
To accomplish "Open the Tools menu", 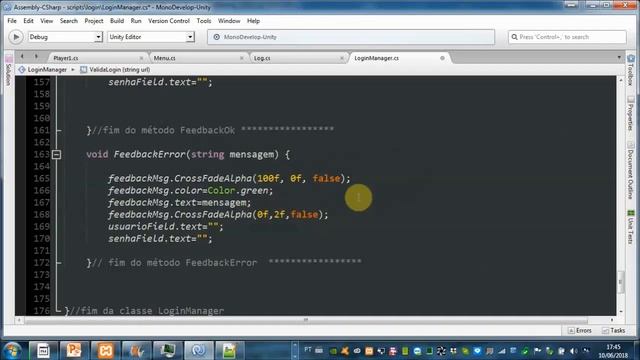I will point(204,21).
